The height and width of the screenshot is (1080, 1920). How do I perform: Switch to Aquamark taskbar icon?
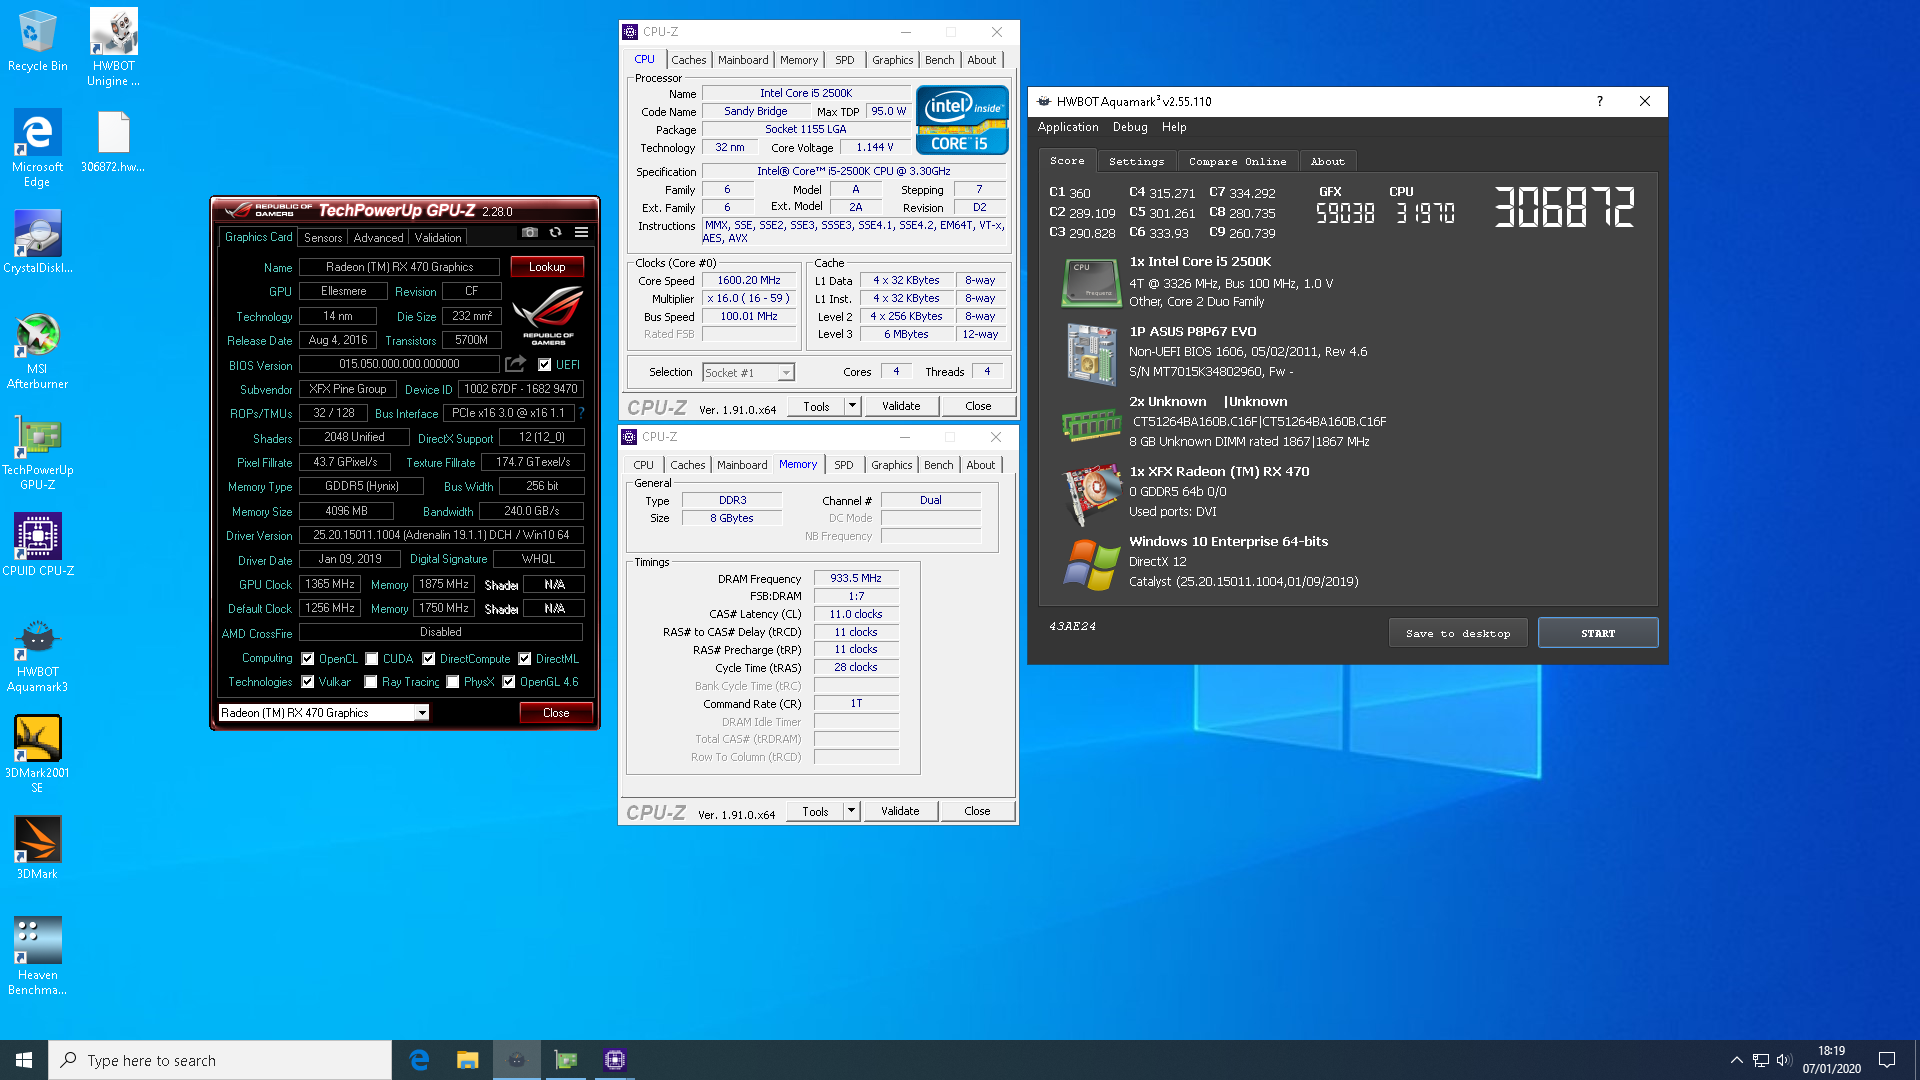pyautogui.click(x=516, y=1060)
